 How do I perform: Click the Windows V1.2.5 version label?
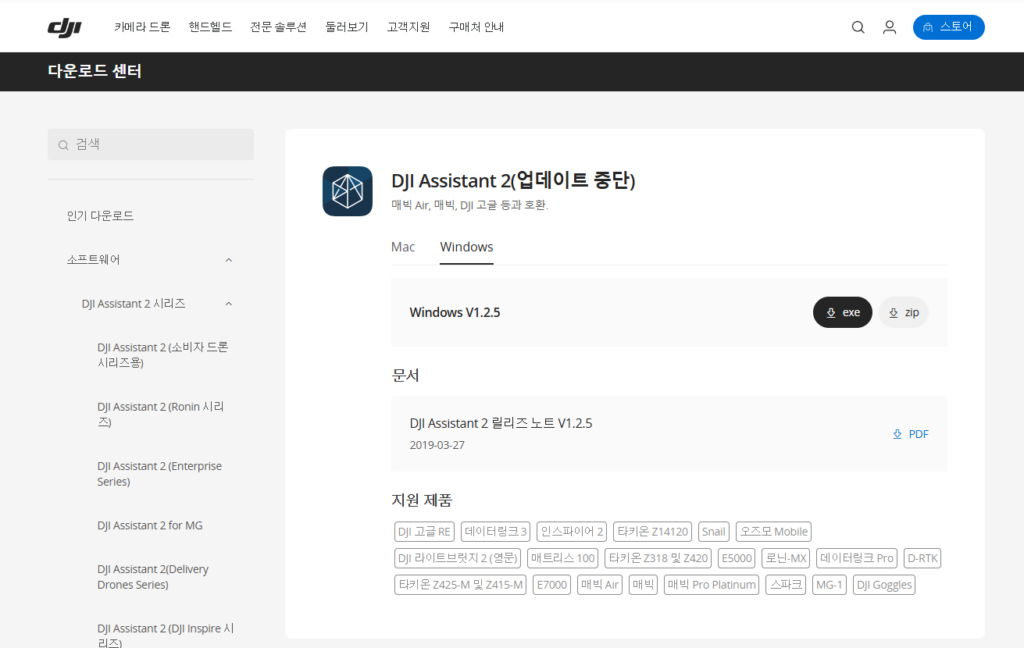pos(455,312)
